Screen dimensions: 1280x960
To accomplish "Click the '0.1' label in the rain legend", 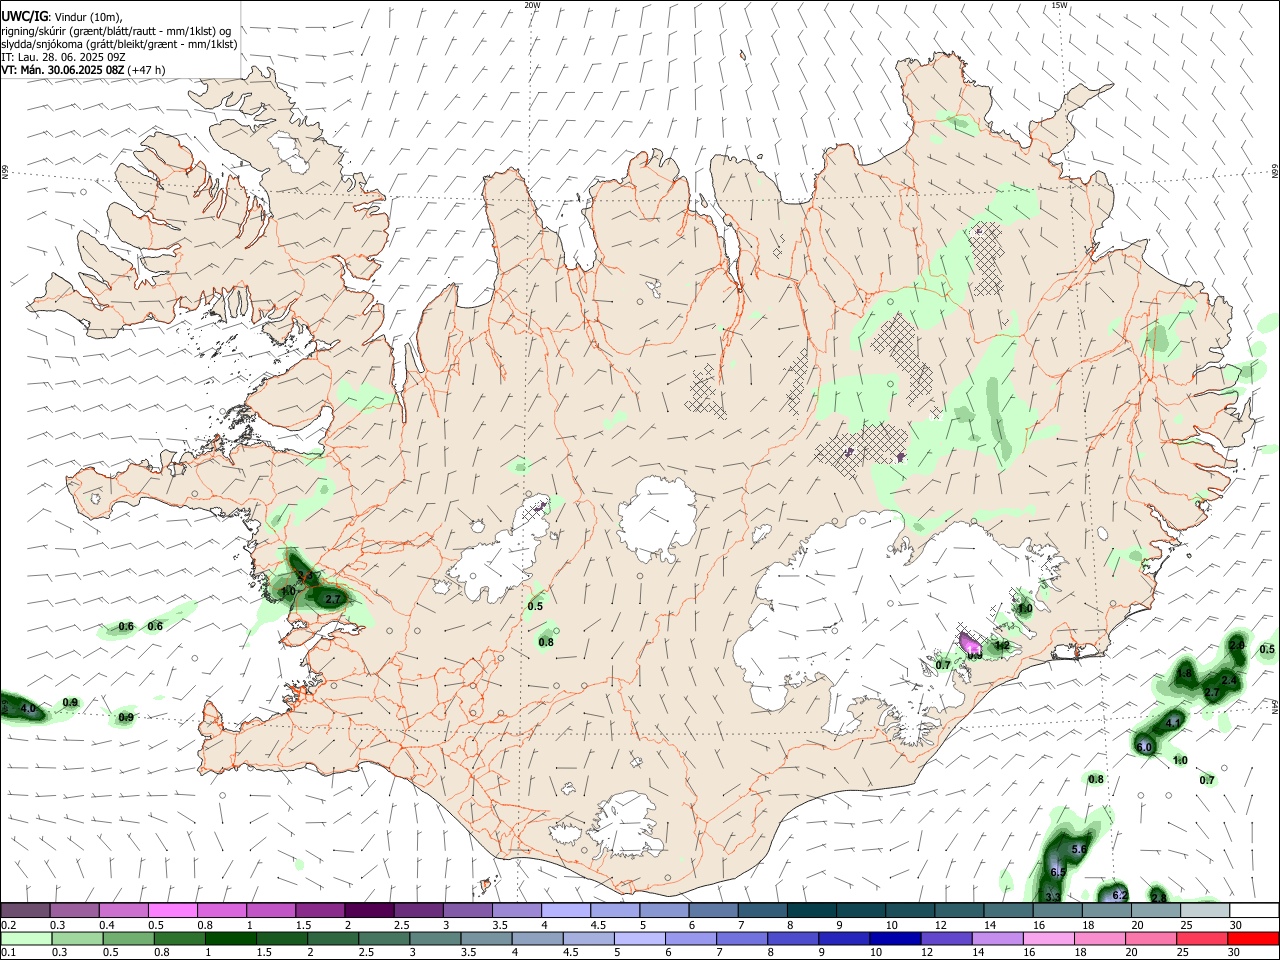I will (x=8, y=952).
